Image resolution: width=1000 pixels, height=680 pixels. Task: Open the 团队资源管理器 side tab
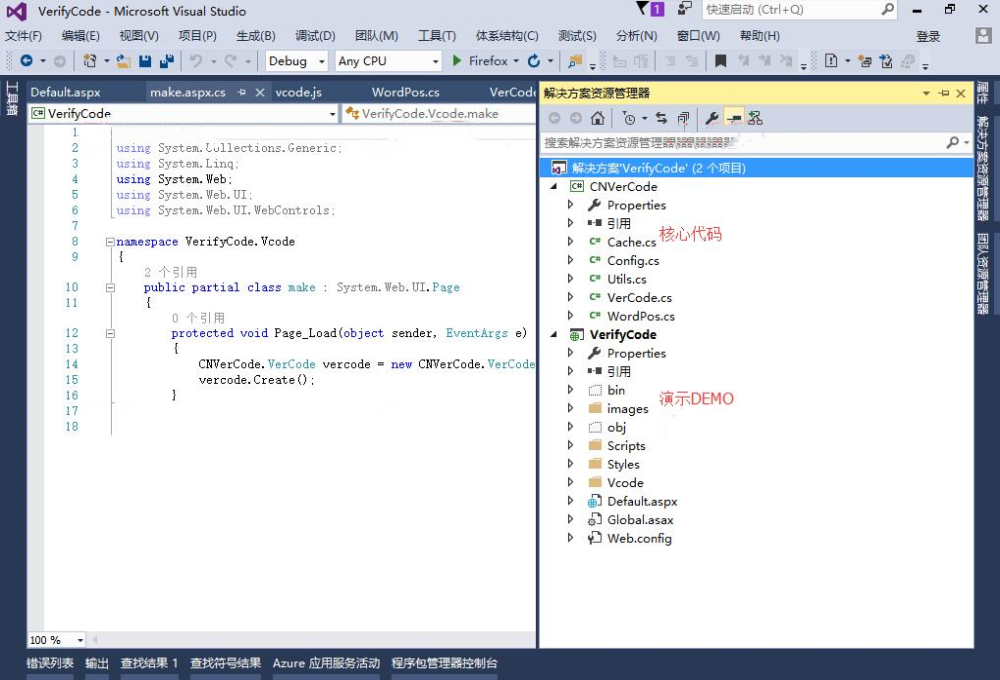982,274
